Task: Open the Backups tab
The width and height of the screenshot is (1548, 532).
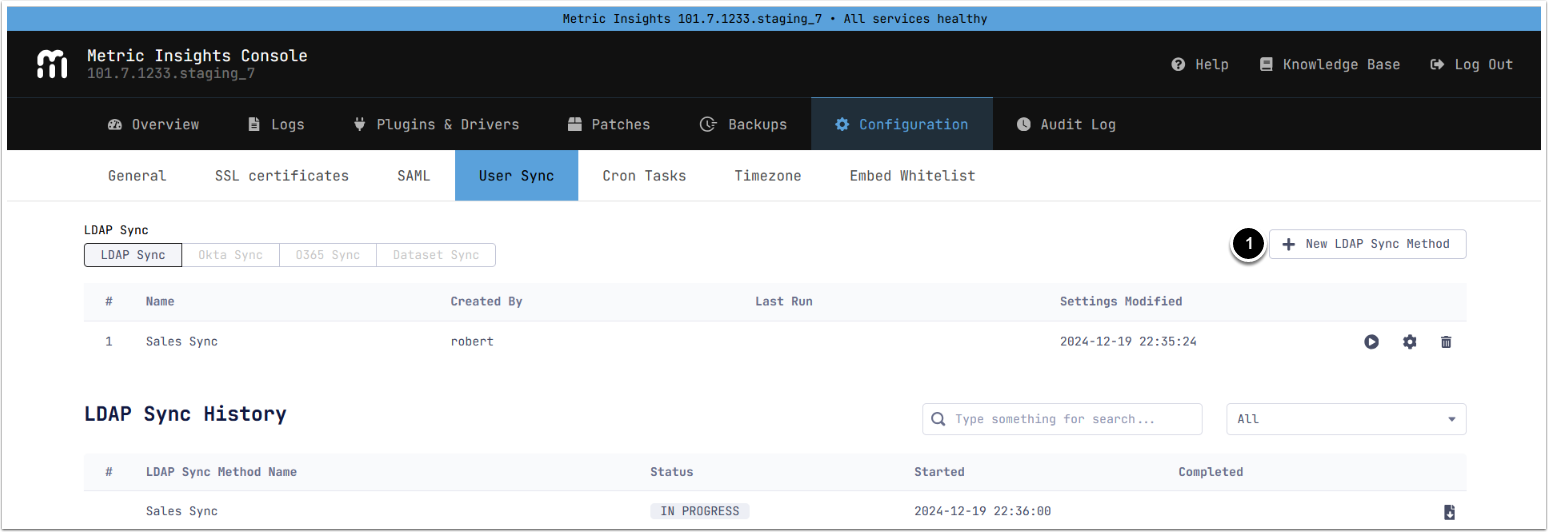Action: coord(743,124)
